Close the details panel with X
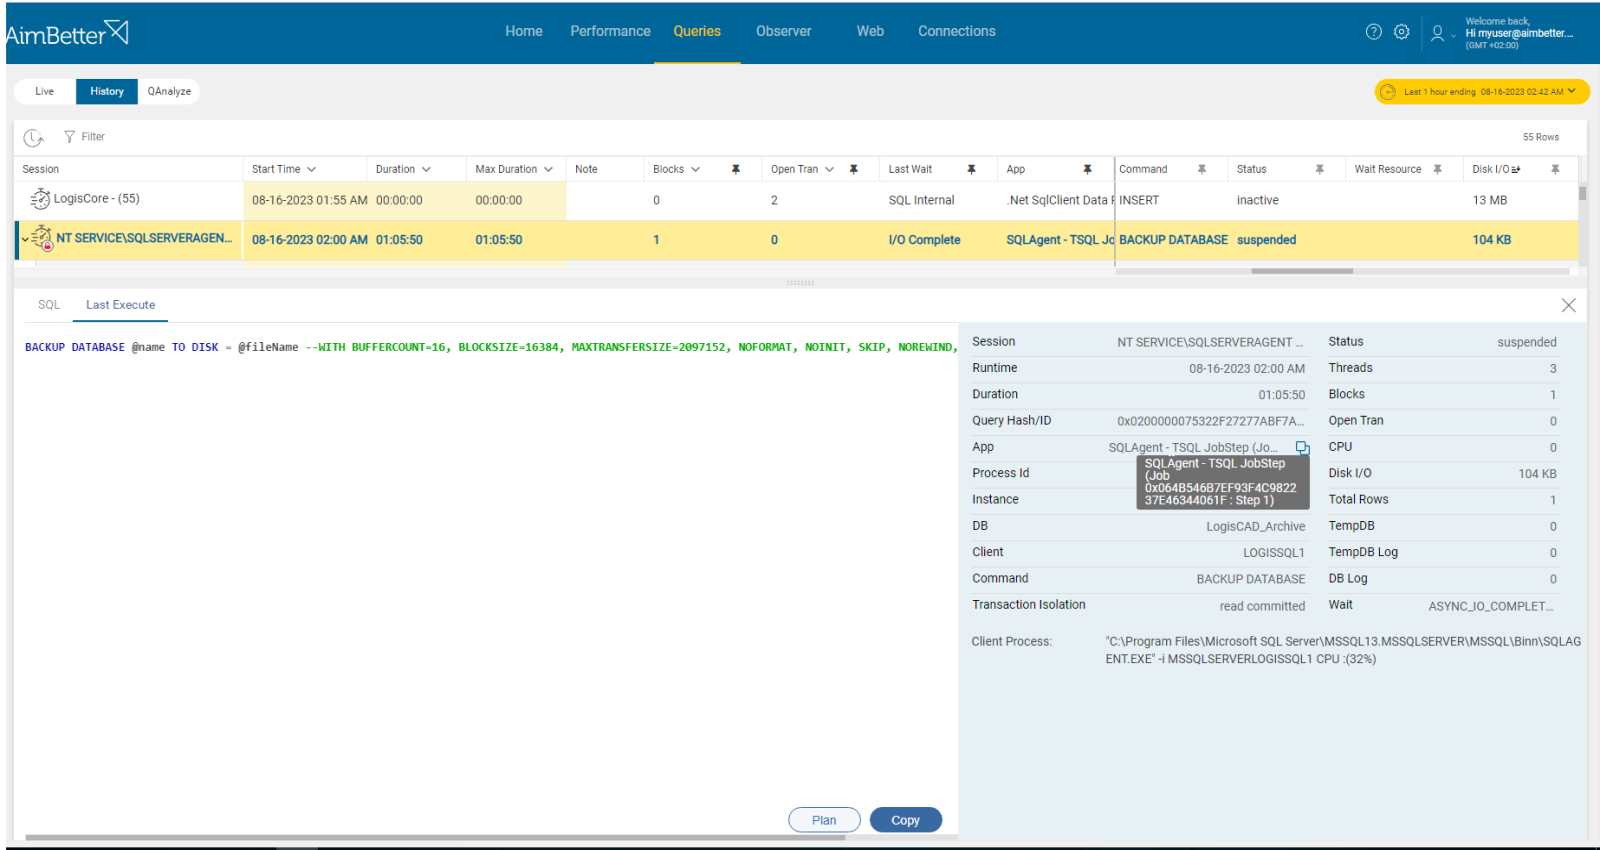The height and width of the screenshot is (850, 1600). coord(1568,306)
